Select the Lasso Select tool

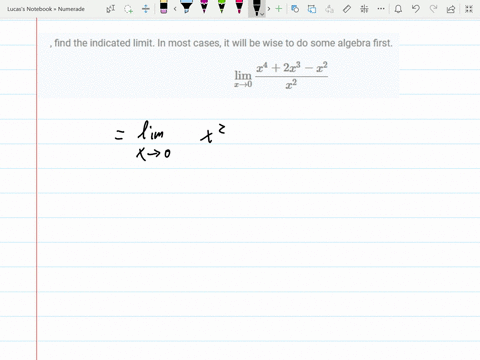point(128,9)
